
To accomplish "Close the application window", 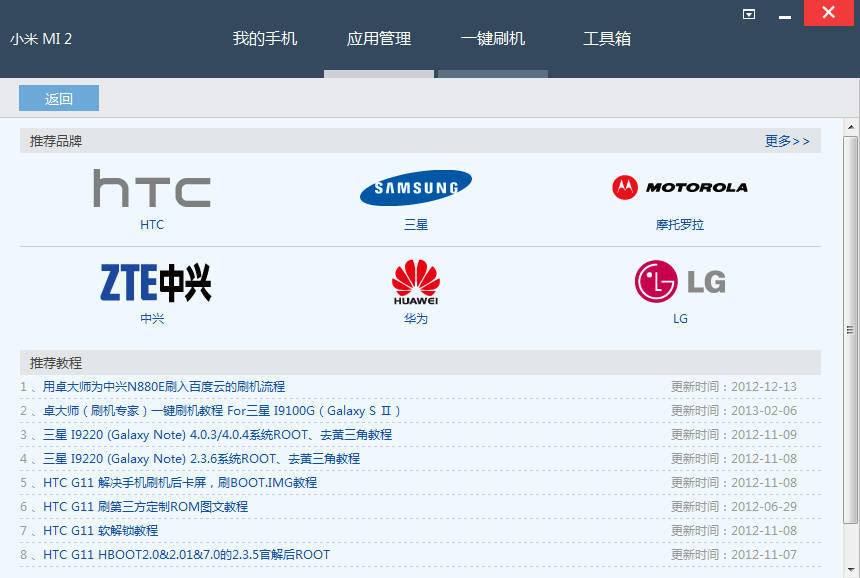I will (x=829, y=13).
